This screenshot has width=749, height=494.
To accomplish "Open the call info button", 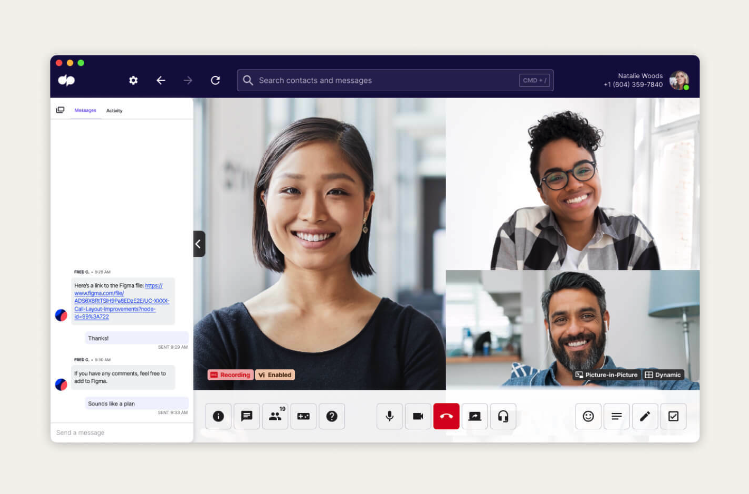I will [218, 416].
